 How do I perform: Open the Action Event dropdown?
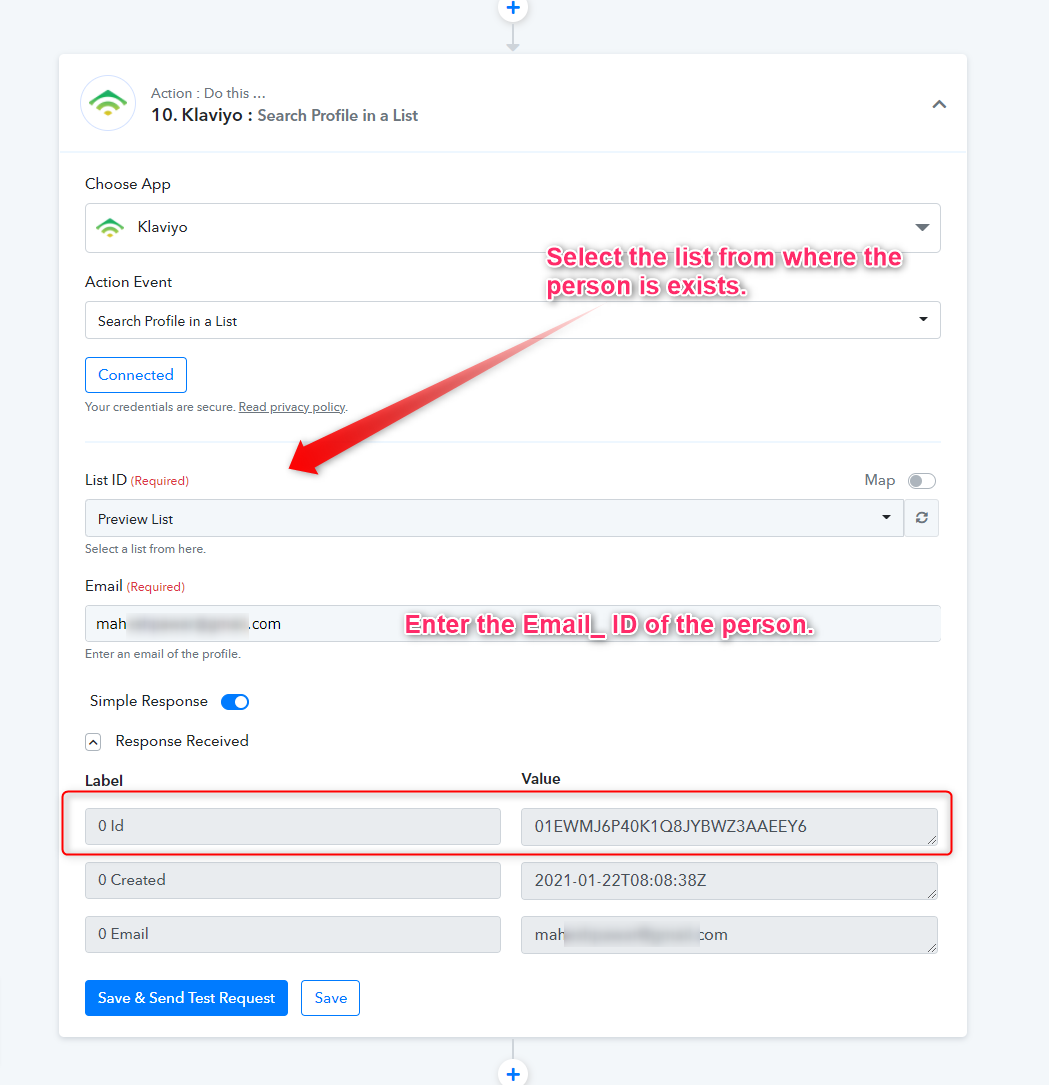tap(512, 320)
